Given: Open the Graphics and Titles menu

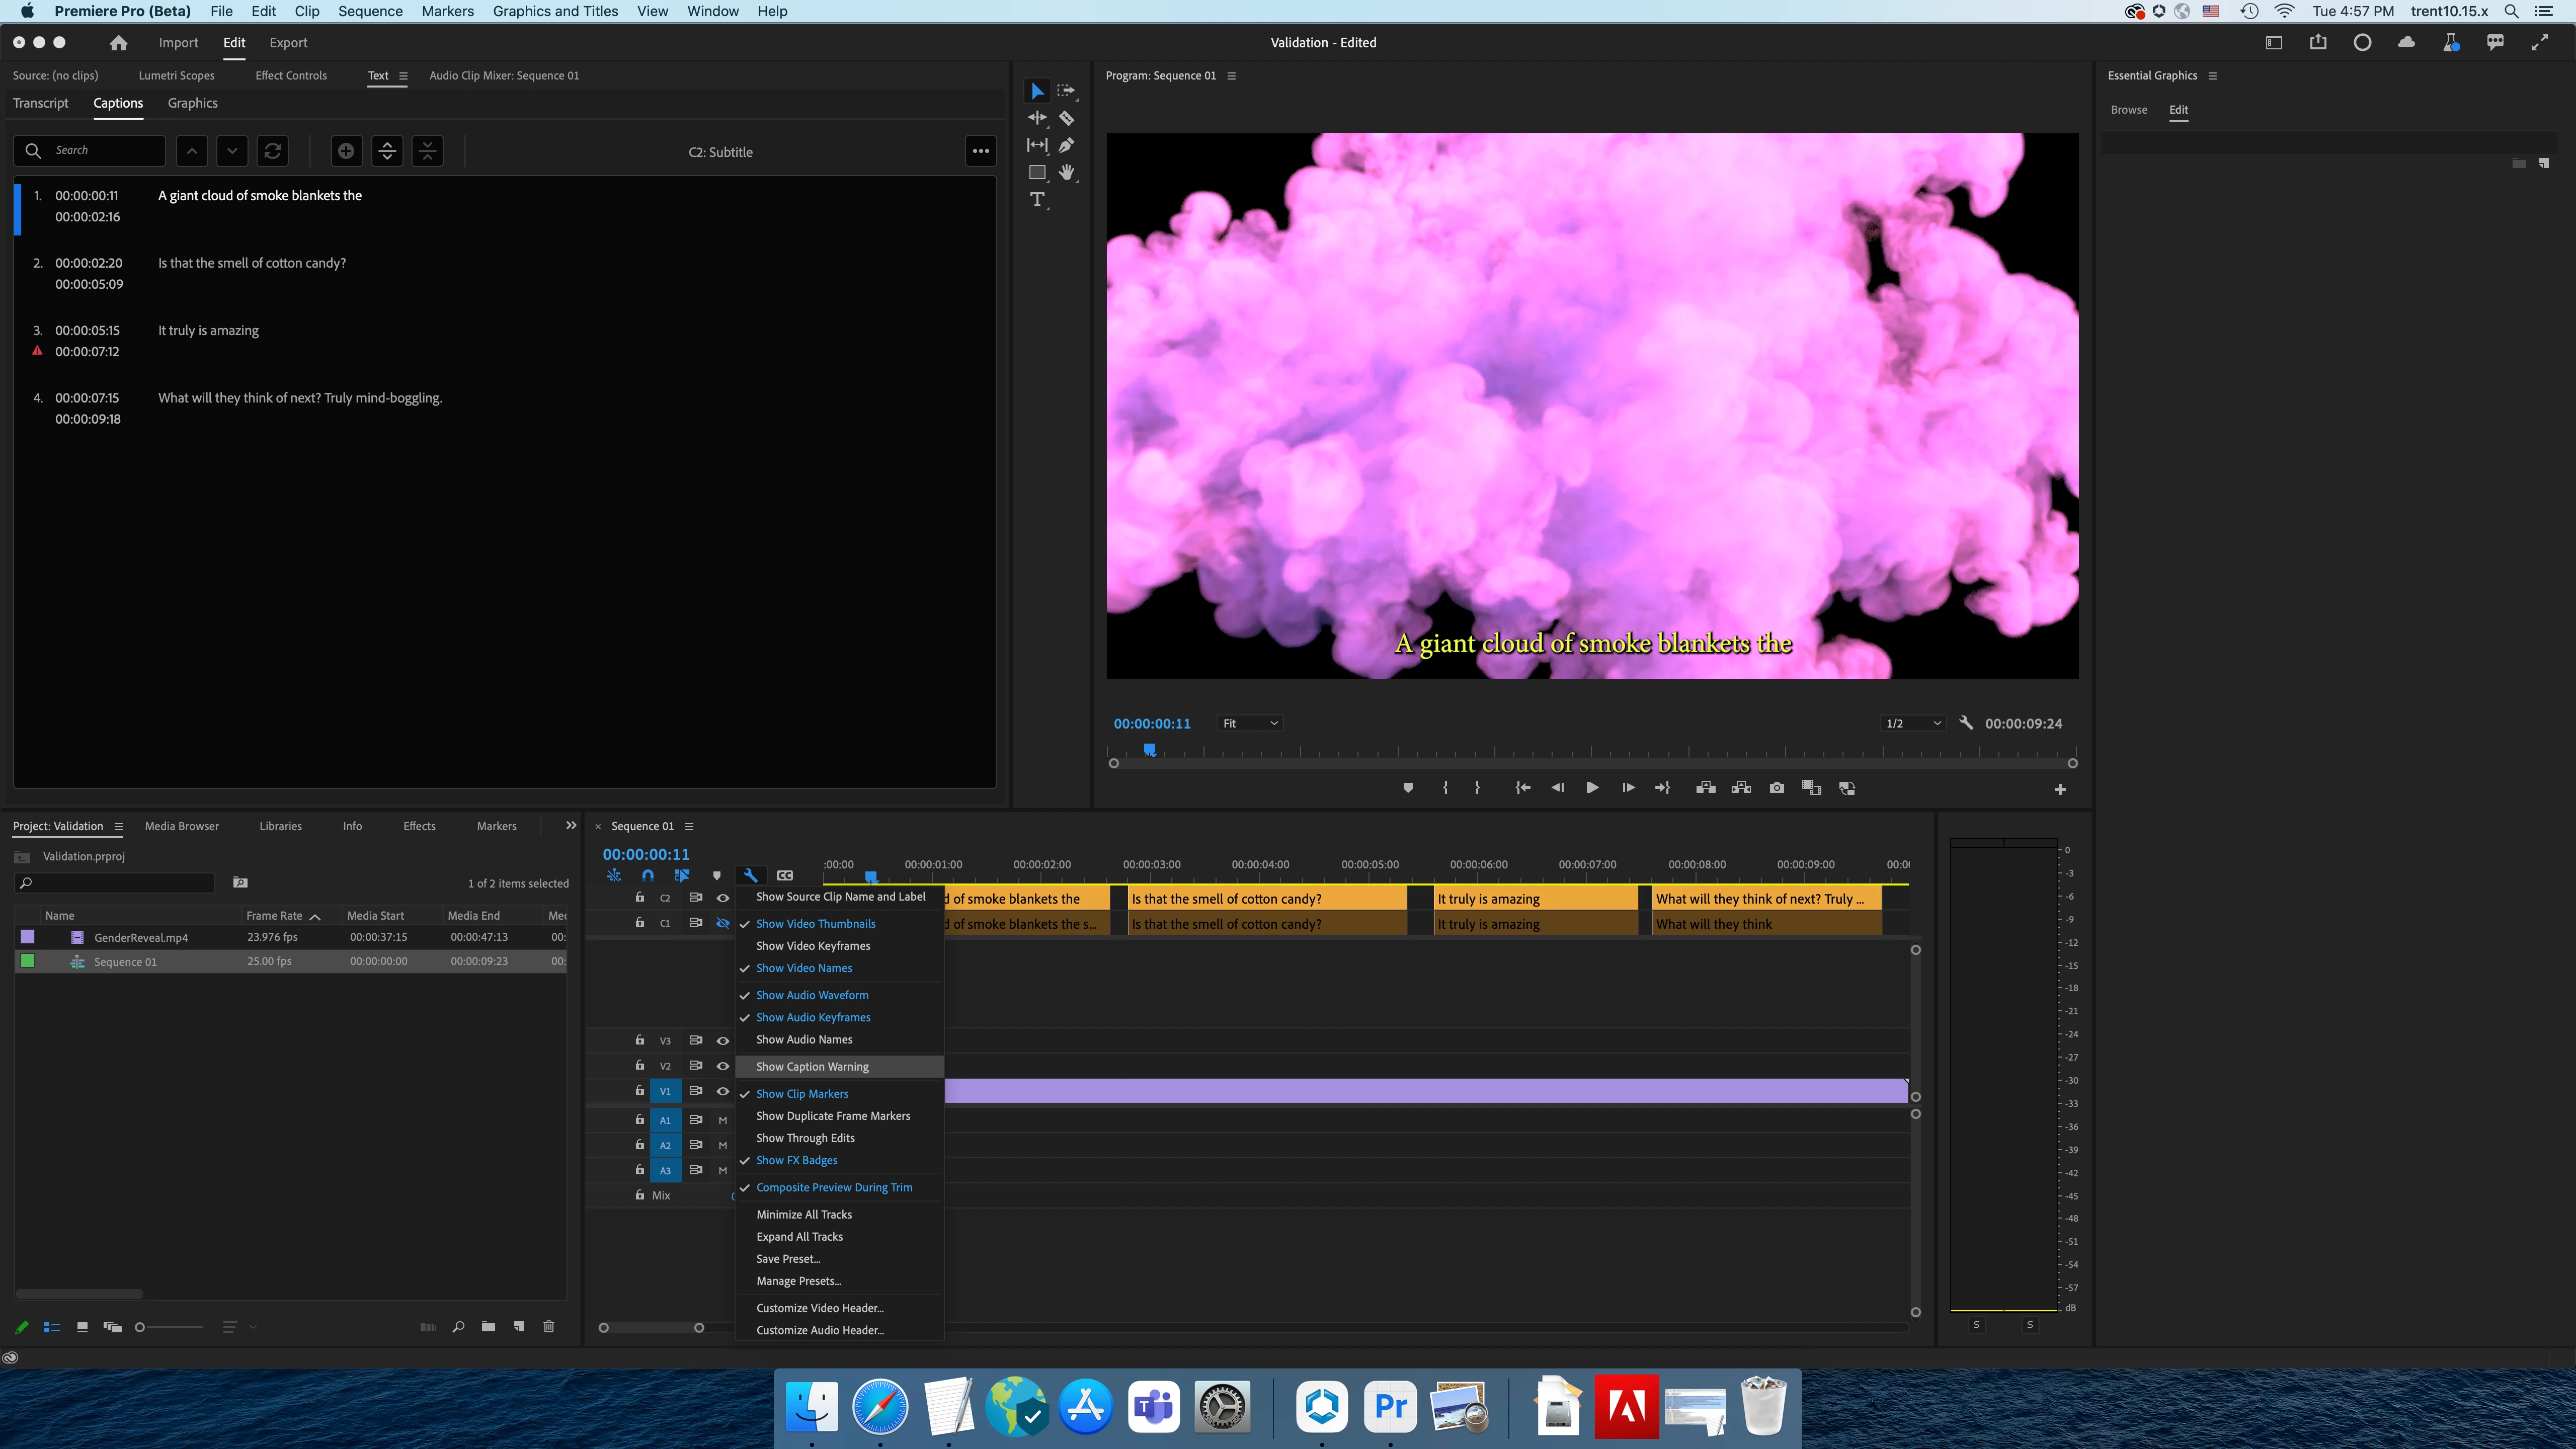Looking at the screenshot, I should pos(555,11).
